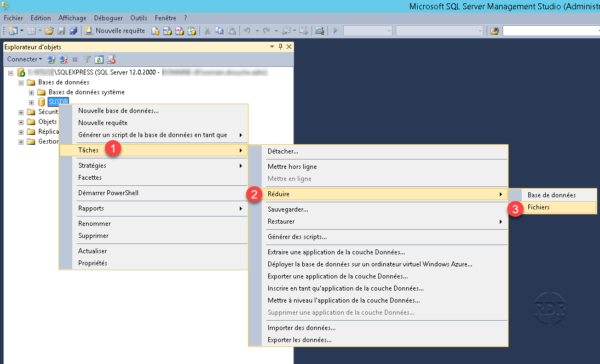Click the Stop square icon in Object Explorer
This screenshot has height=364, width=600.
click(x=75, y=59)
